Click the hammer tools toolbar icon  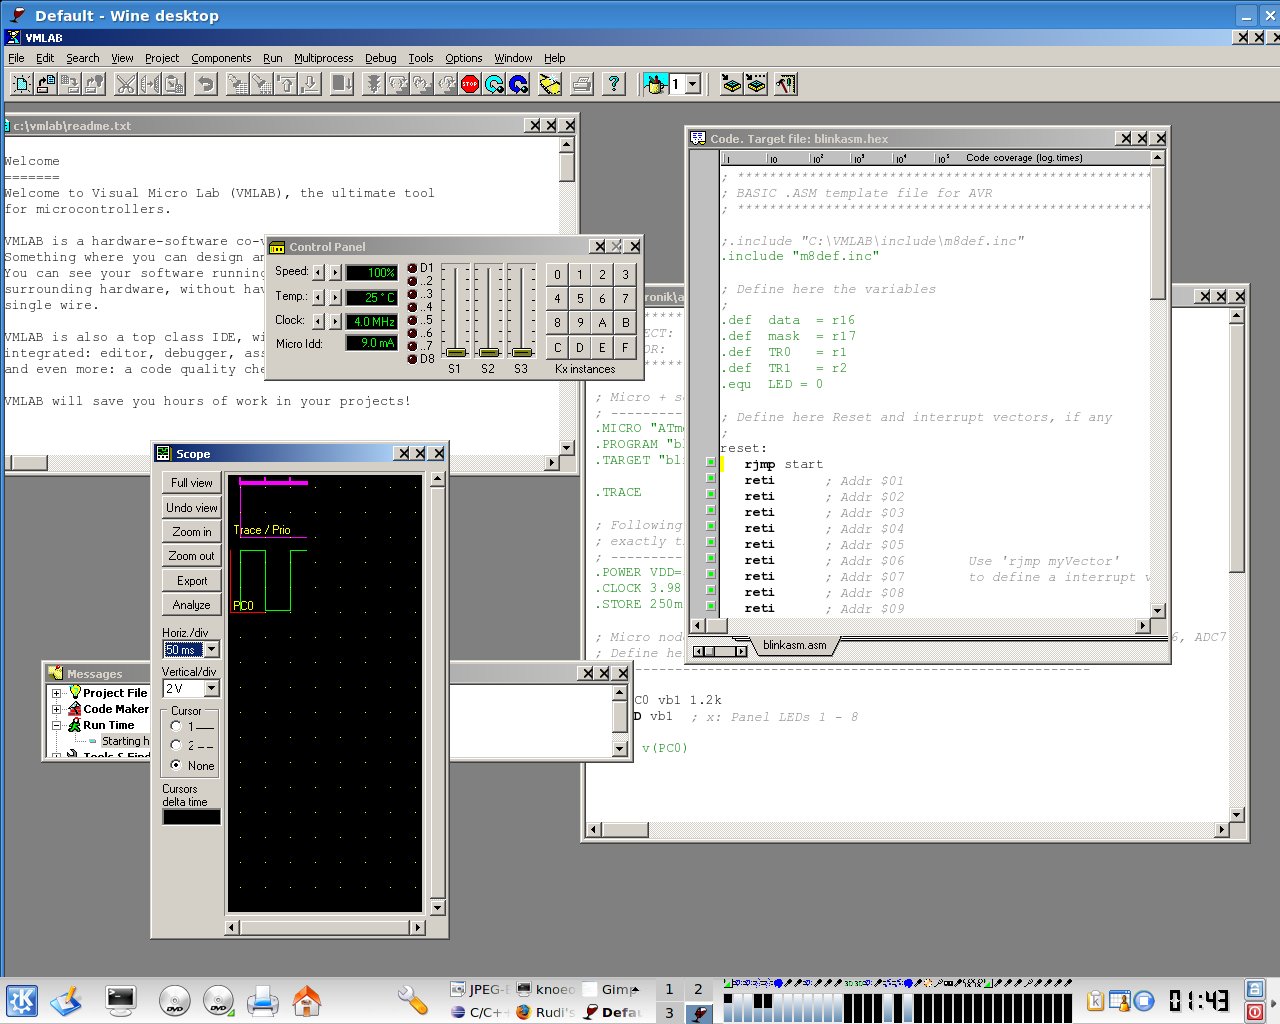pos(786,84)
